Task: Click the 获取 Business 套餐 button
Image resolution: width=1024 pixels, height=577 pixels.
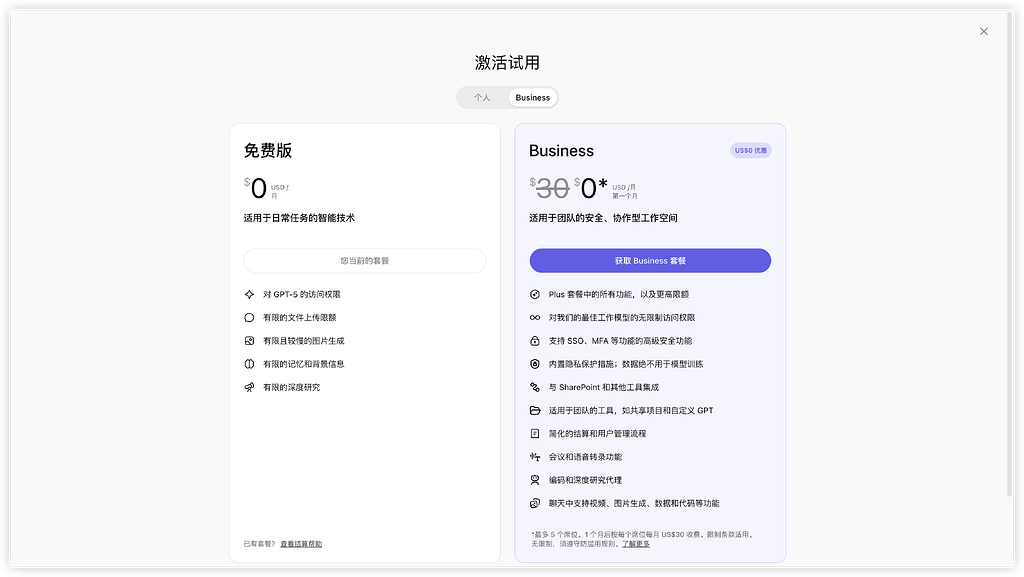Action: [650, 260]
